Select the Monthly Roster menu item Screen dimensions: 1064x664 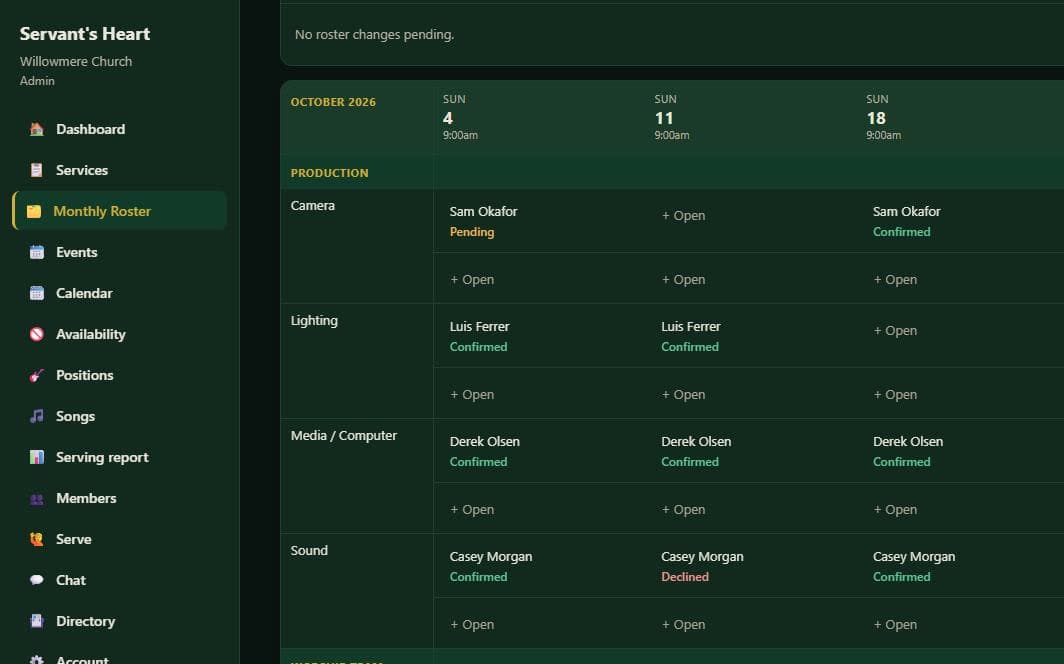(119, 211)
